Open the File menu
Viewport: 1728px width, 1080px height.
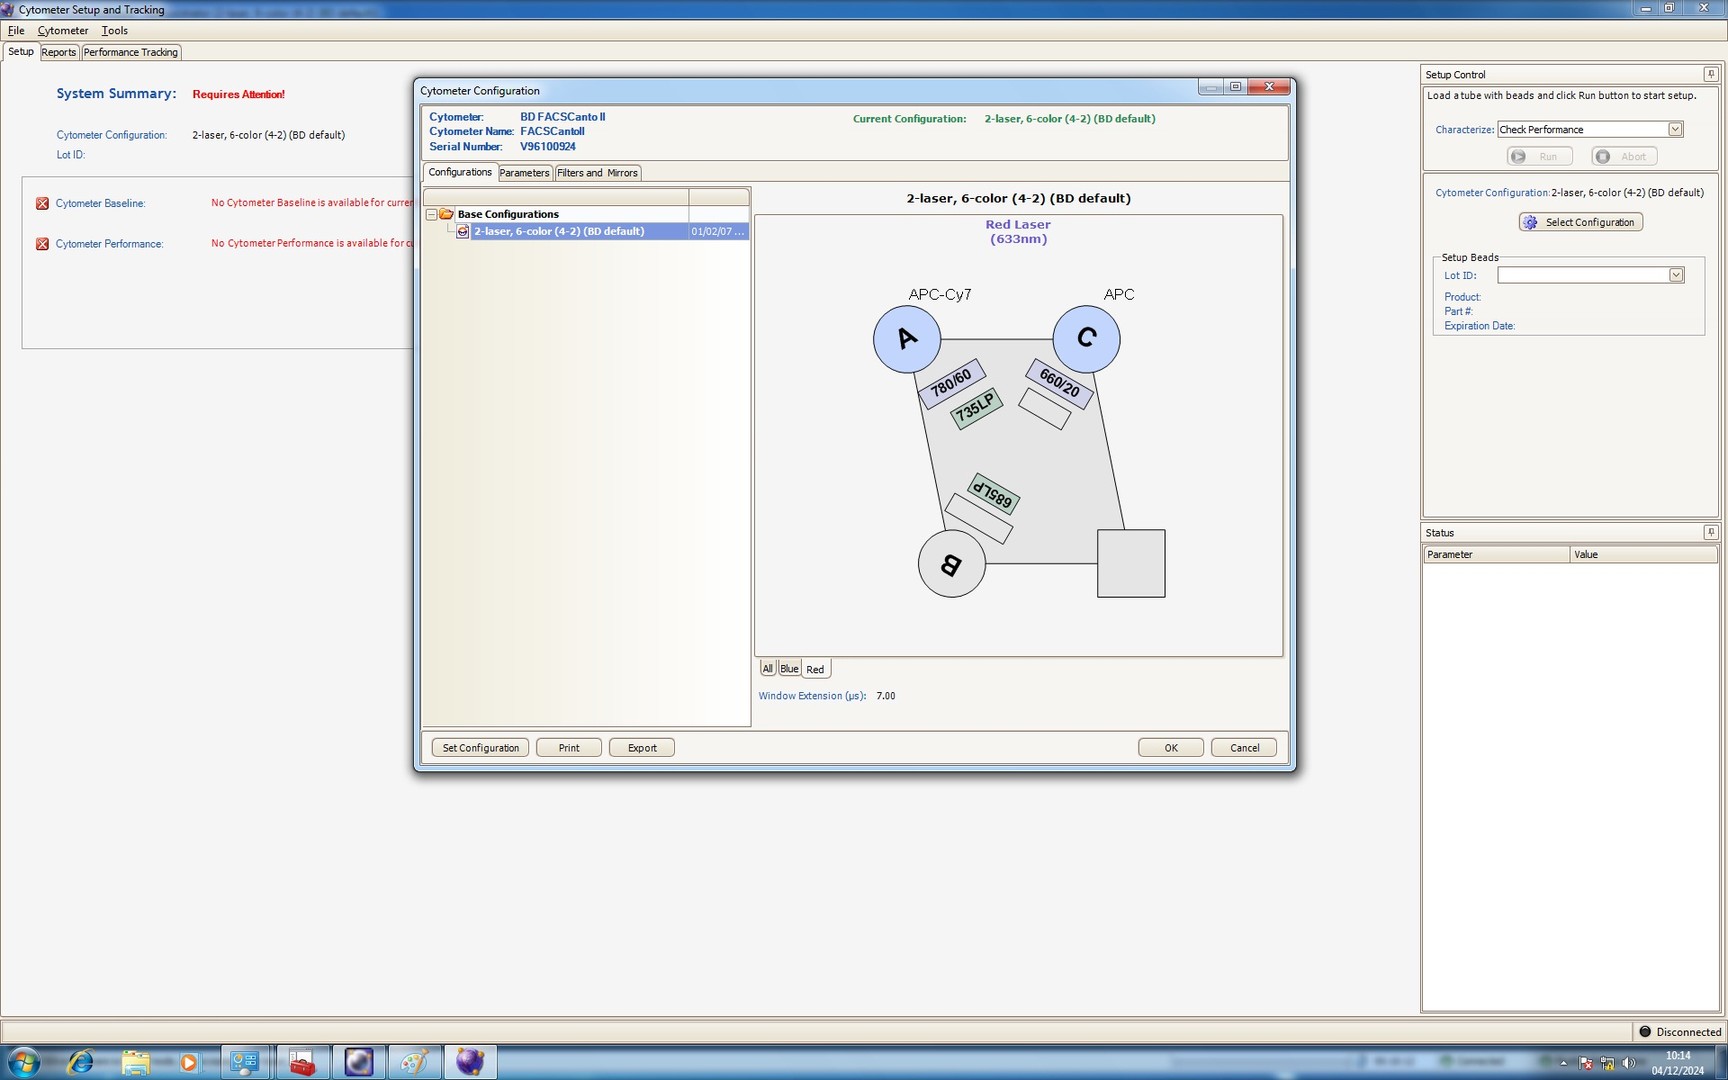[x=16, y=30]
